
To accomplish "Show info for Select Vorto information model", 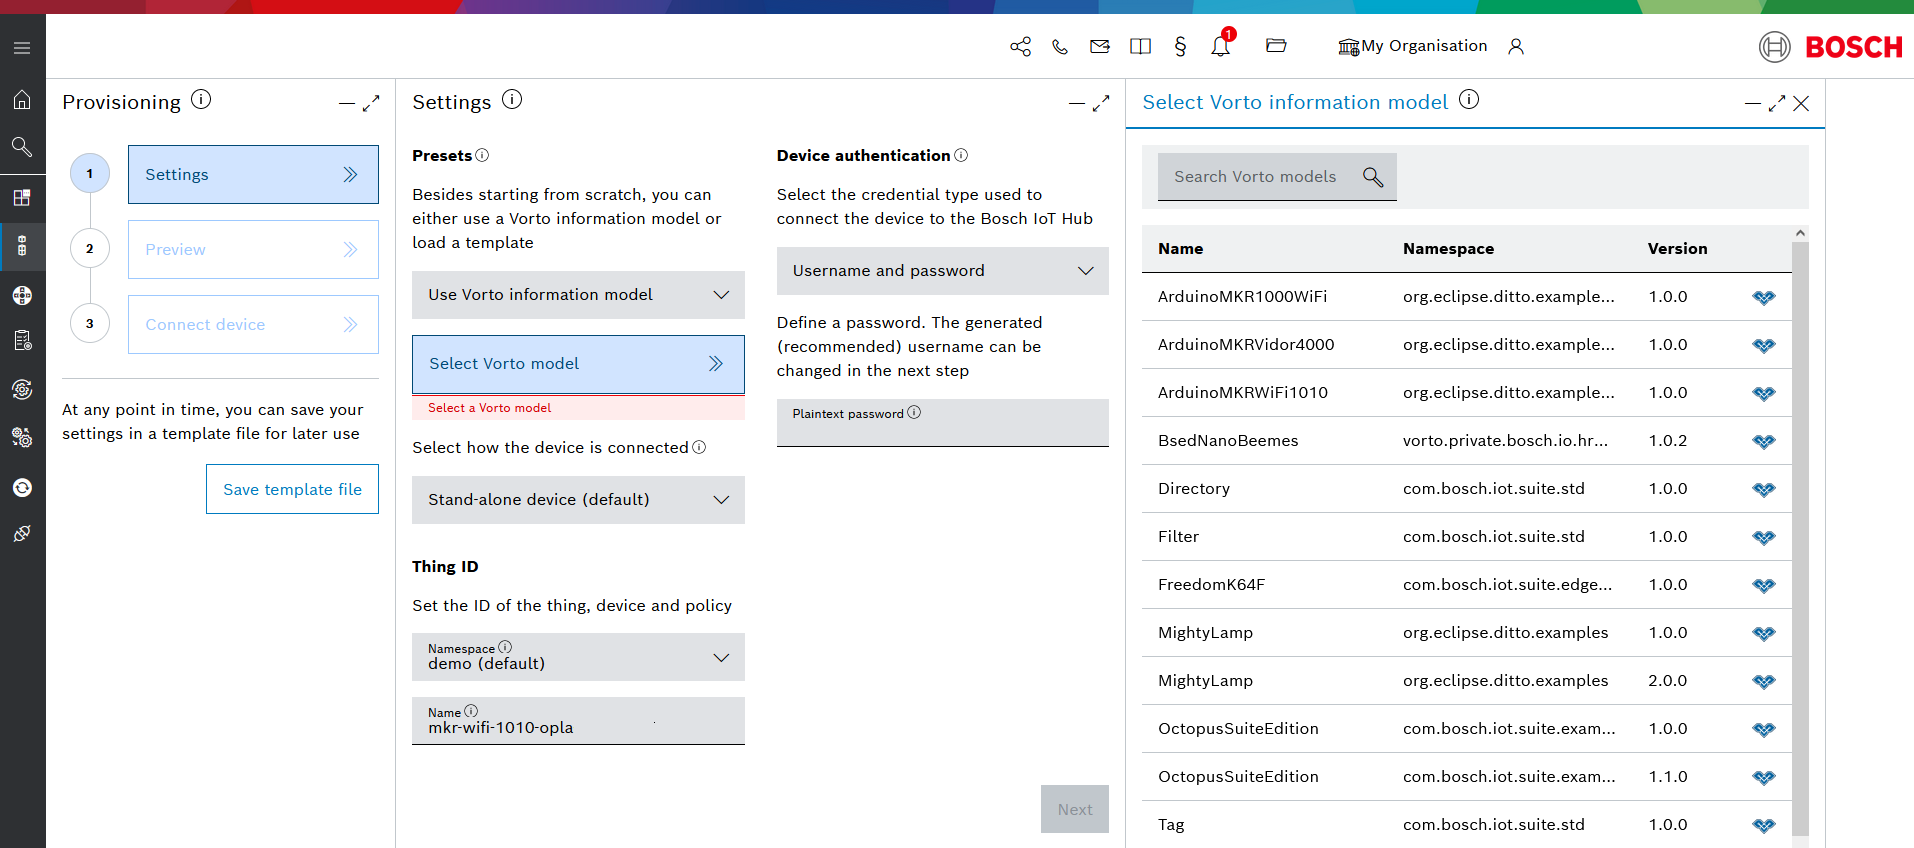I will click(x=1469, y=99).
